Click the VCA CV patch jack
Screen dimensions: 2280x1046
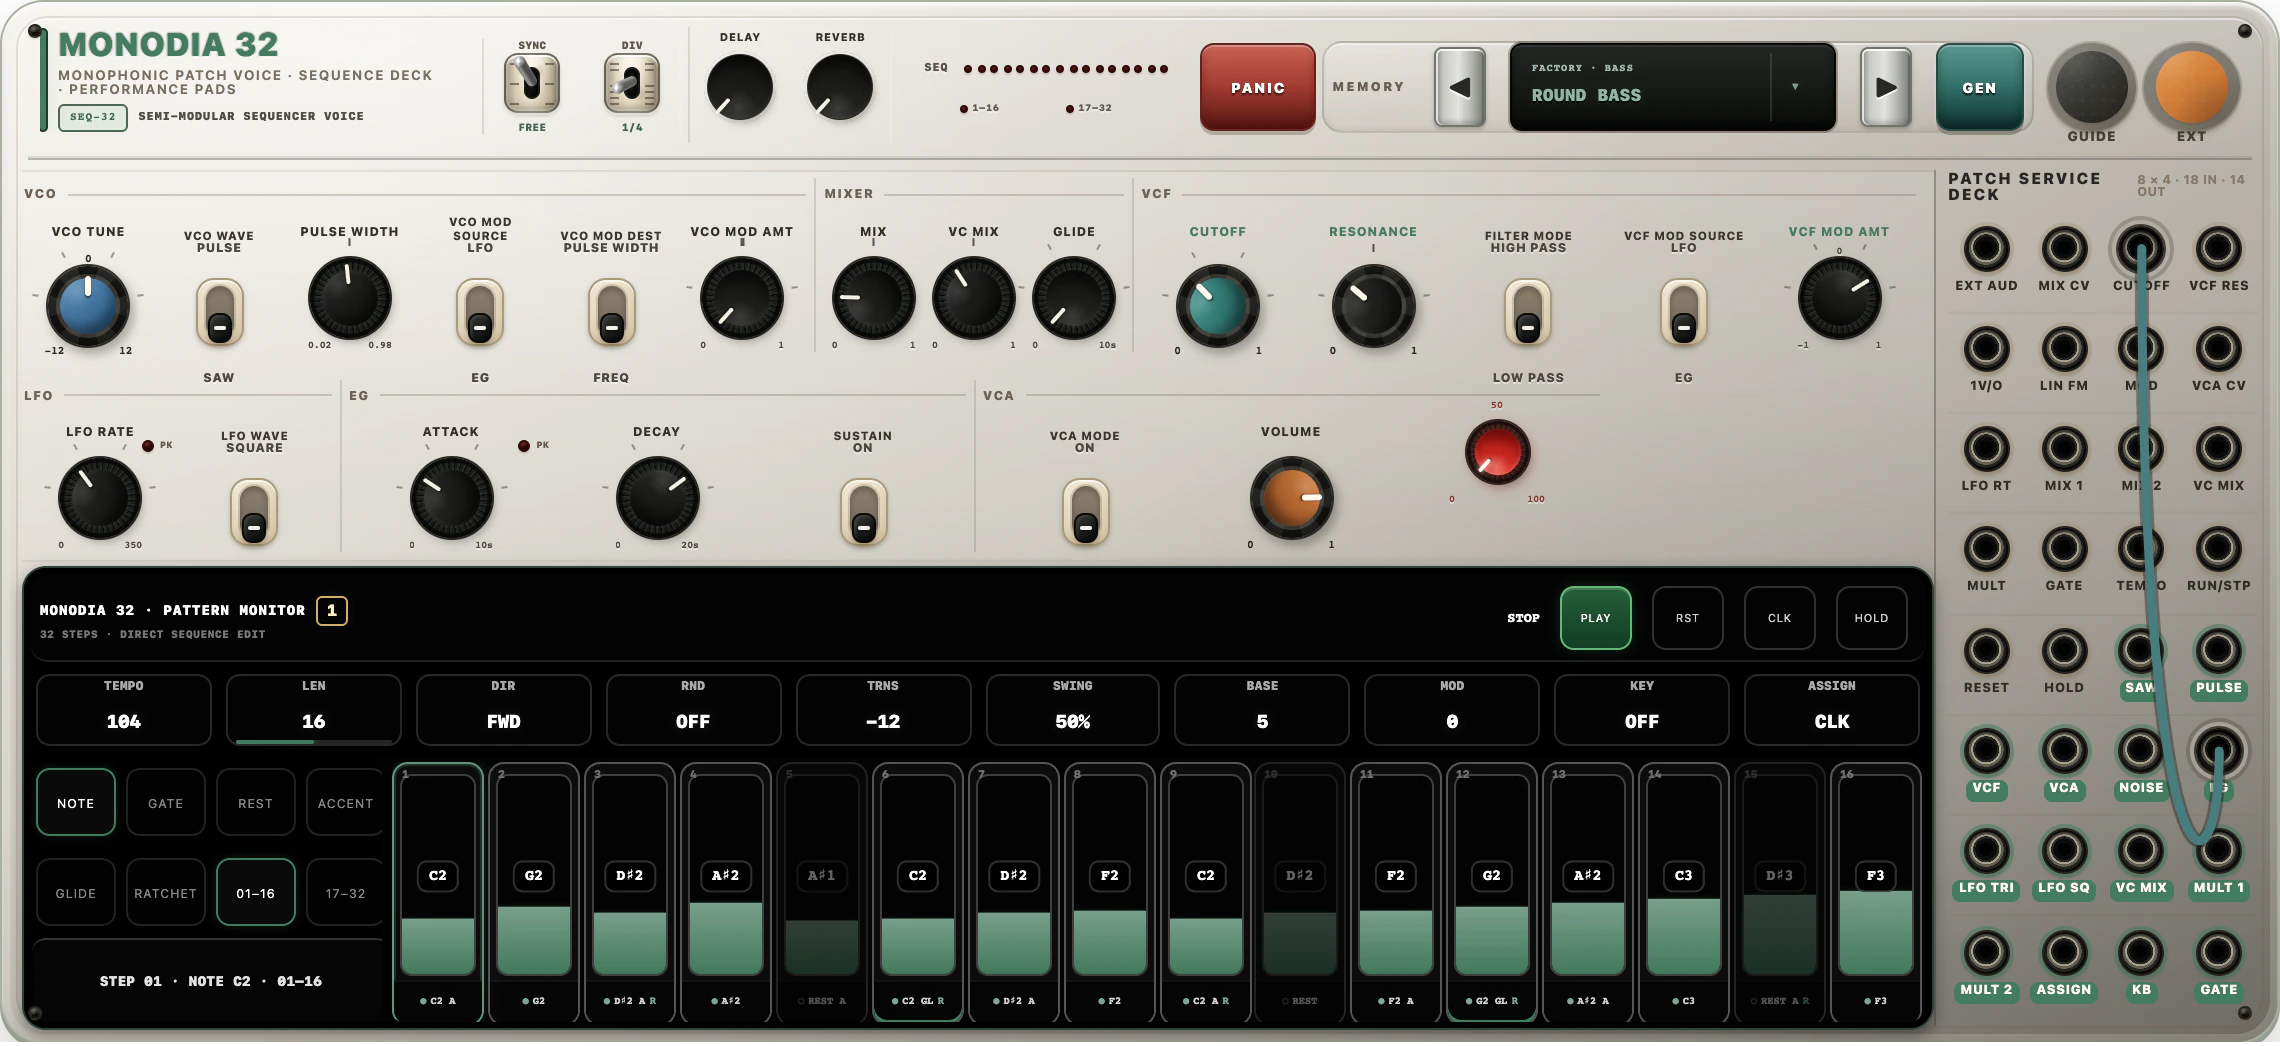[x=2218, y=348]
